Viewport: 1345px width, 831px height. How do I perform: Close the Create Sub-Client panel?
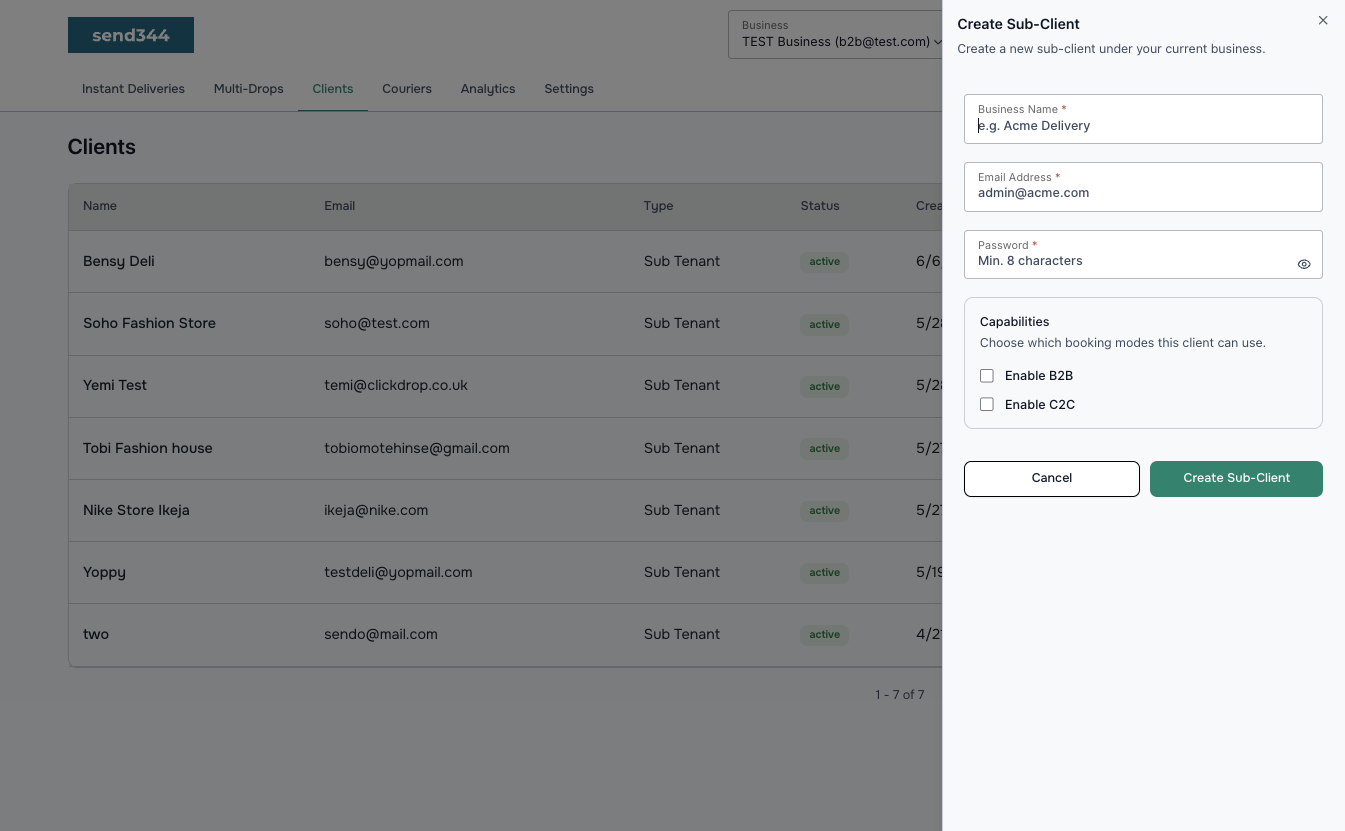1323,20
